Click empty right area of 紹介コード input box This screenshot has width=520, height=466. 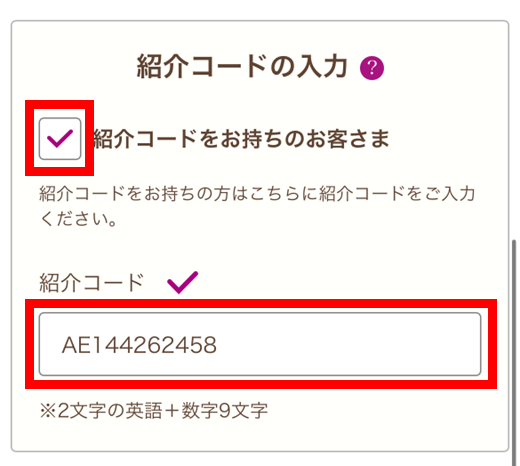click(350, 344)
